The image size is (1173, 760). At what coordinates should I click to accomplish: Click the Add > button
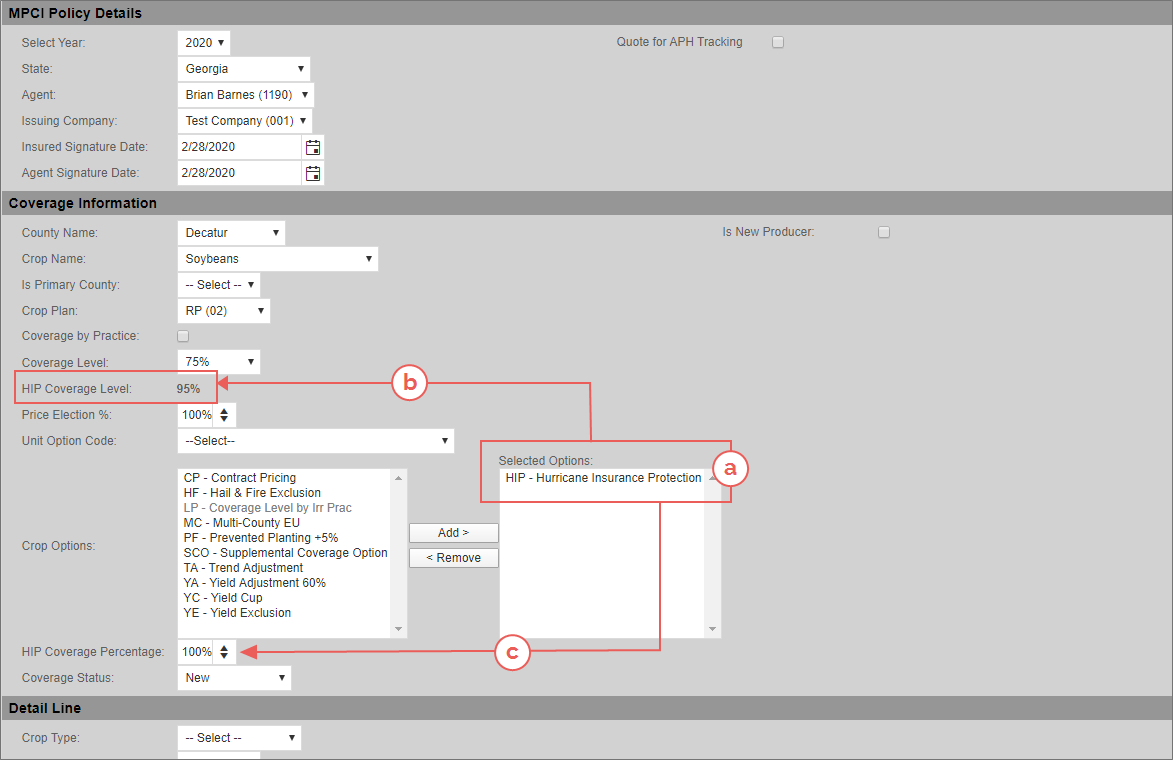click(x=453, y=533)
